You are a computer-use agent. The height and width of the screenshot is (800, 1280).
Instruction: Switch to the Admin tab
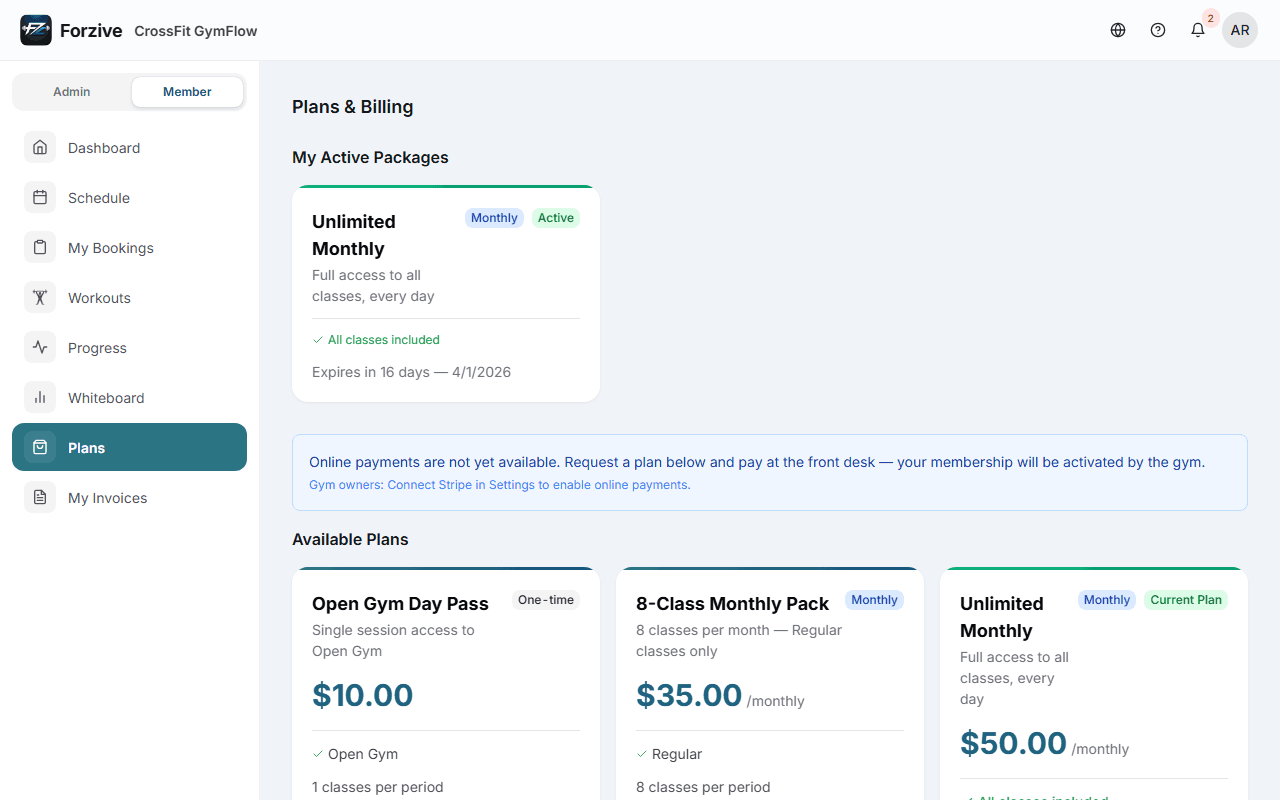tap(70, 91)
